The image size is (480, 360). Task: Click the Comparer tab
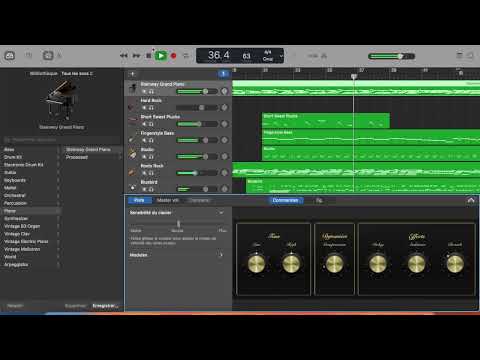(199, 200)
